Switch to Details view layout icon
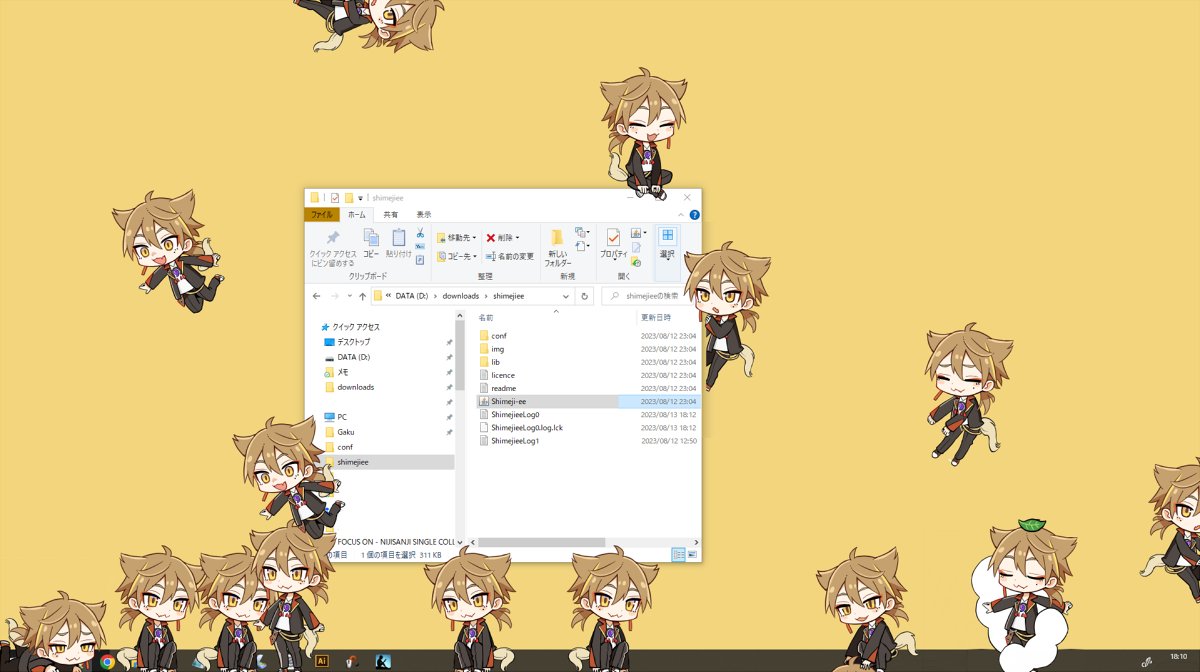This screenshot has width=1200, height=672. coord(678,554)
